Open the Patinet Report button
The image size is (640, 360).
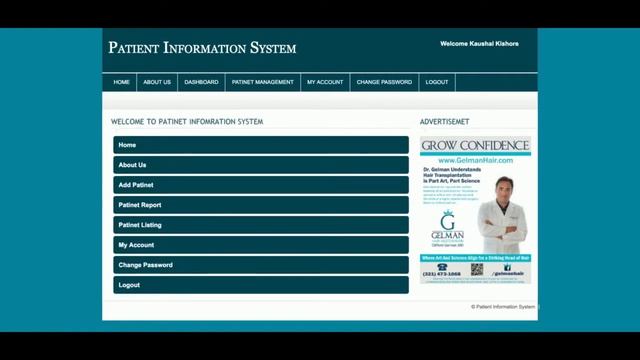pyautogui.click(x=261, y=205)
